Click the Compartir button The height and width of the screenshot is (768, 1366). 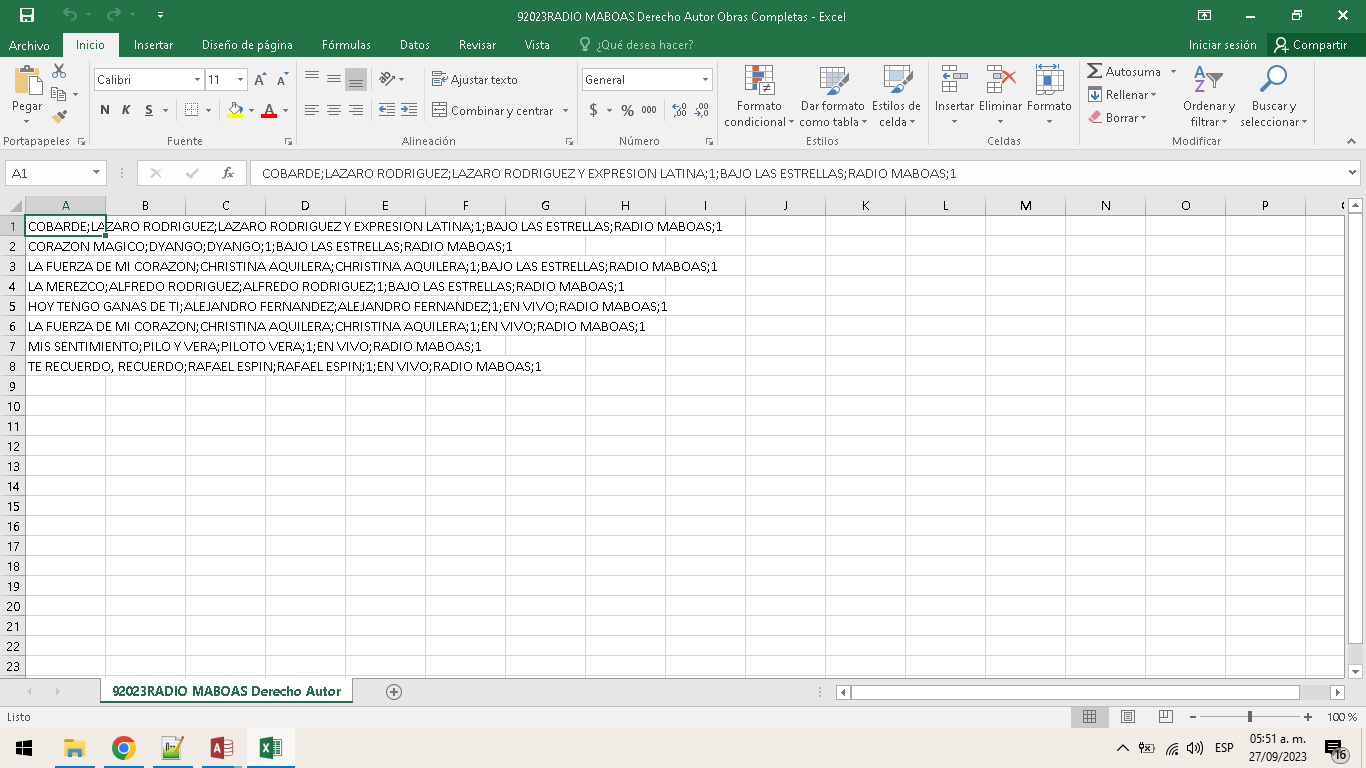[x=1310, y=45]
